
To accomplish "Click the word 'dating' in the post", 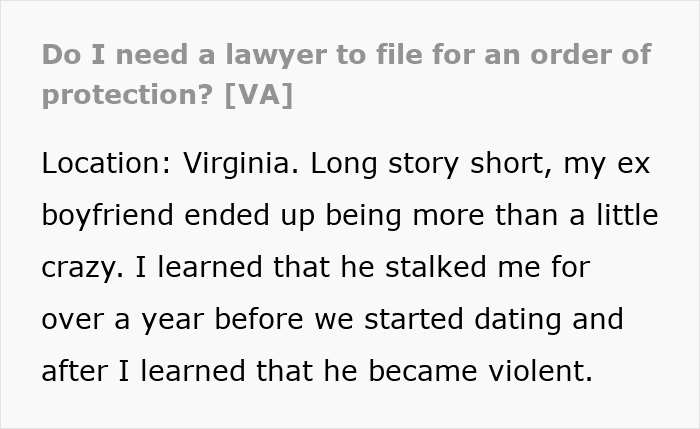I will (517, 320).
